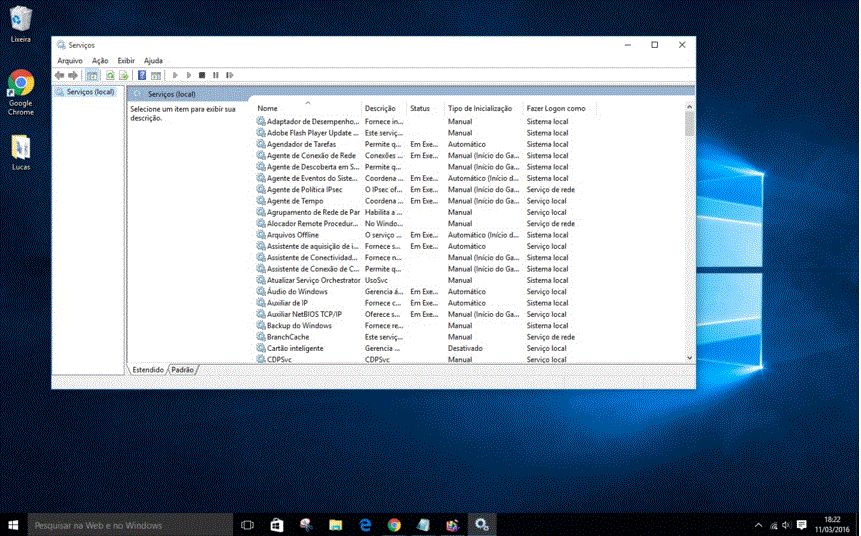Screen dimensions: 861x536
Task: Click the Pesquisar na Web search box
Action: (130, 525)
